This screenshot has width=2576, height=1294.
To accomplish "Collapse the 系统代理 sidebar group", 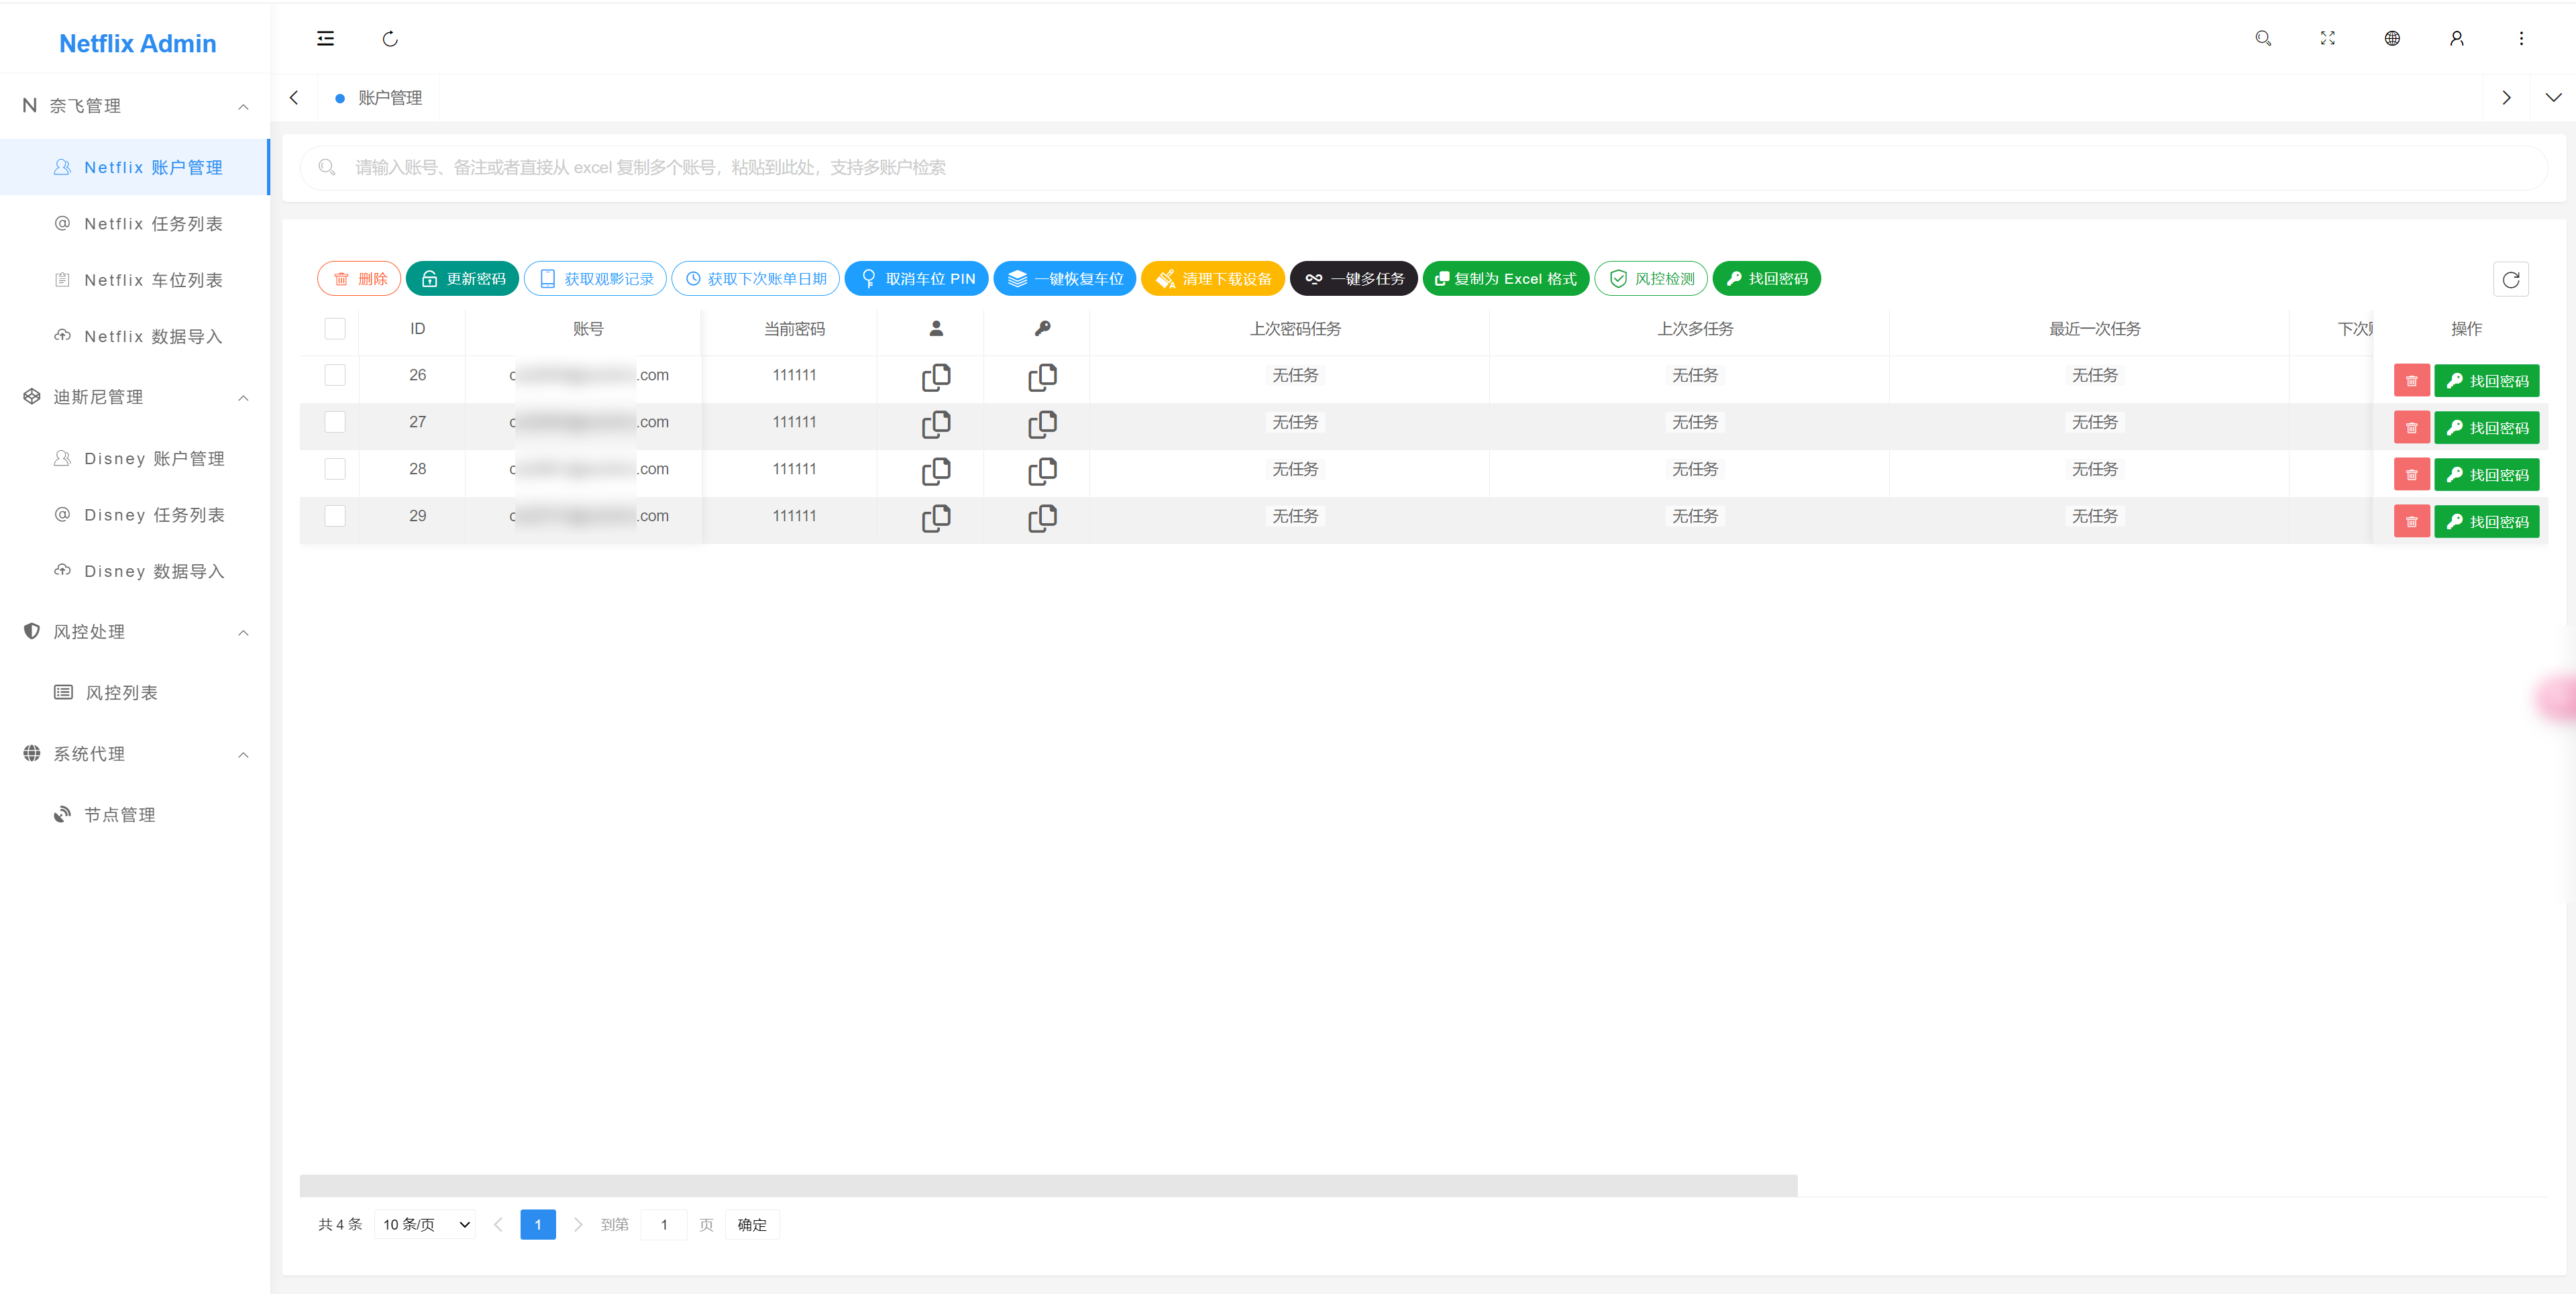I will 134,754.
